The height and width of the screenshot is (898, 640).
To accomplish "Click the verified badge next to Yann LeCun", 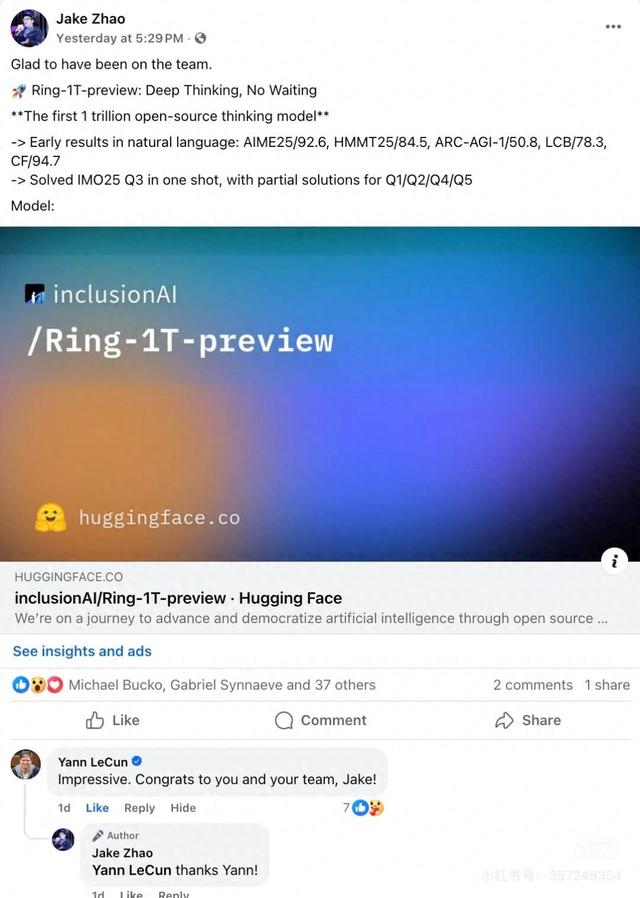I will click(x=137, y=761).
